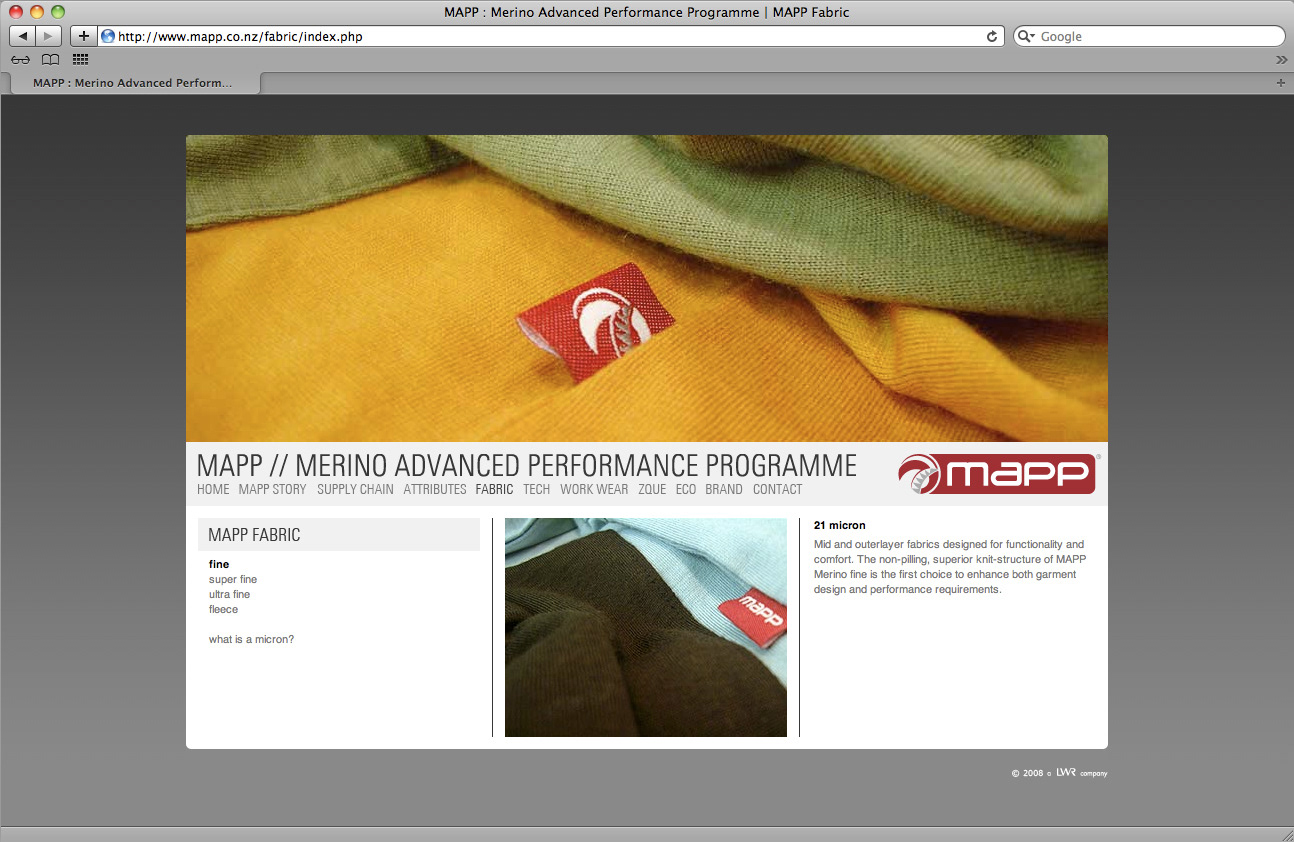Go back with the browser back arrow
The image size is (1294, 842).
tap(23, 36)
